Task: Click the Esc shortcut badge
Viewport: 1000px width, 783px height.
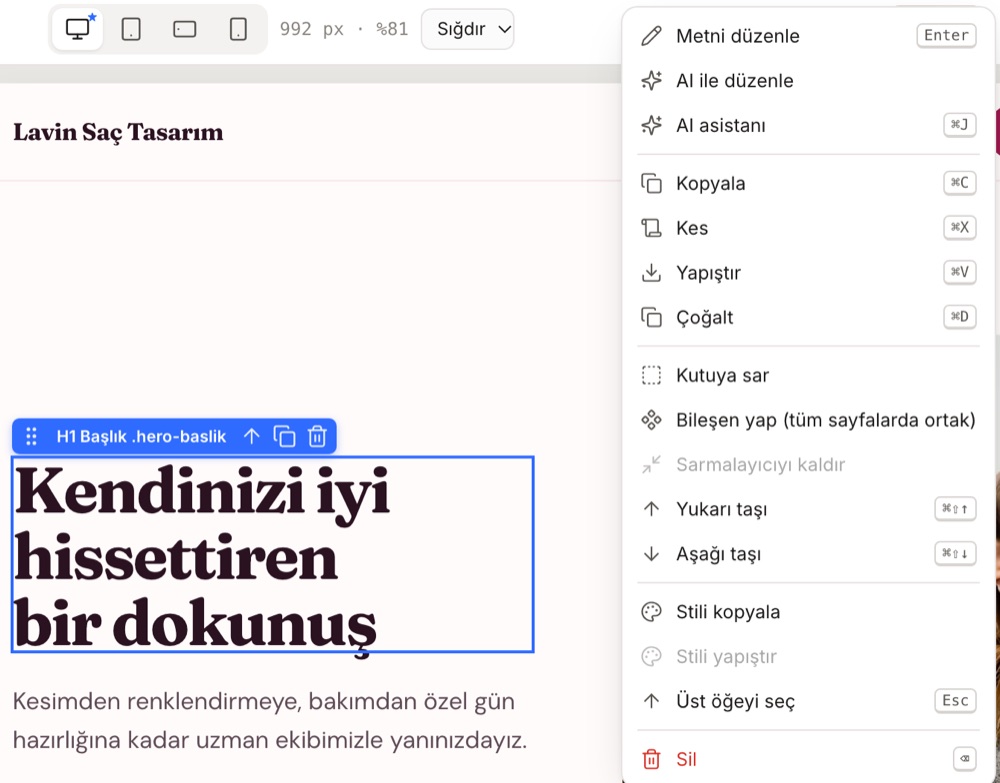Action: click(x=955, y=700)
